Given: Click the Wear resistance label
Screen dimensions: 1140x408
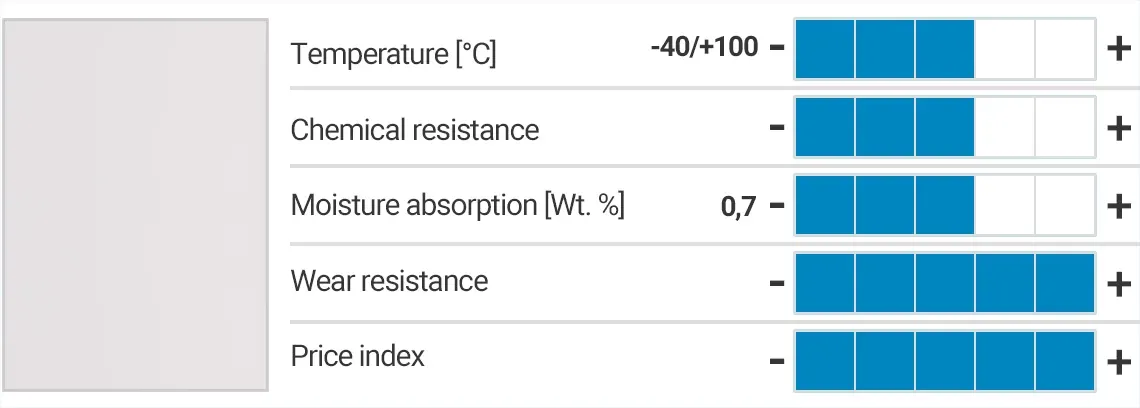Looking at the screenshot, I should point(389,281).
